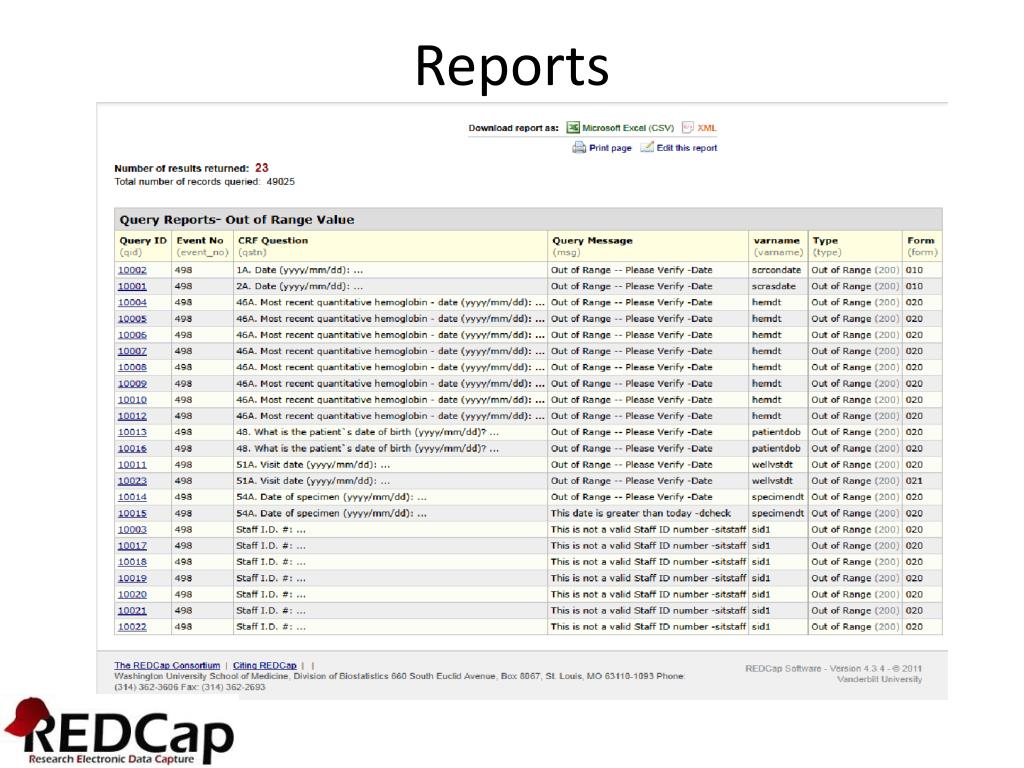1024x768 pixels.
Task: Click the REDCap logo
Action: pyautogui.click(x=119, y=731)
